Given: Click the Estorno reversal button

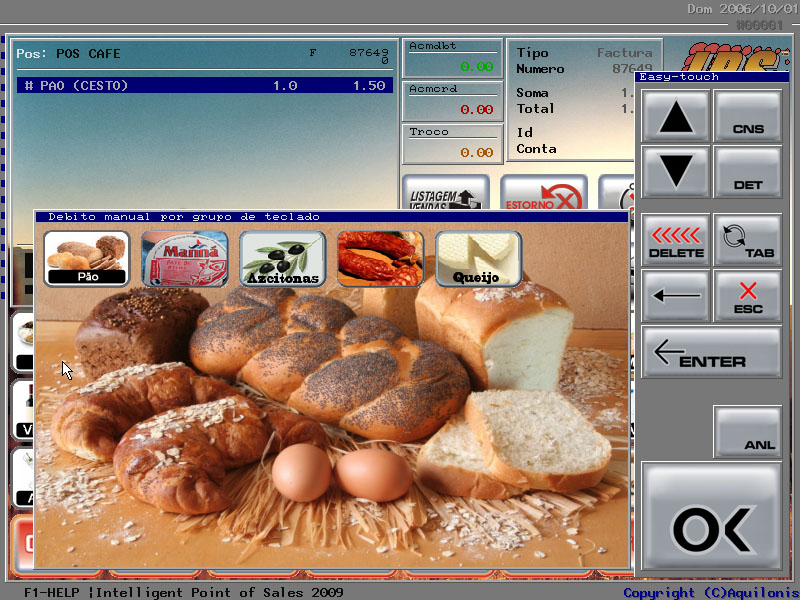Looking at the screenshot, I should coord(543,193).
